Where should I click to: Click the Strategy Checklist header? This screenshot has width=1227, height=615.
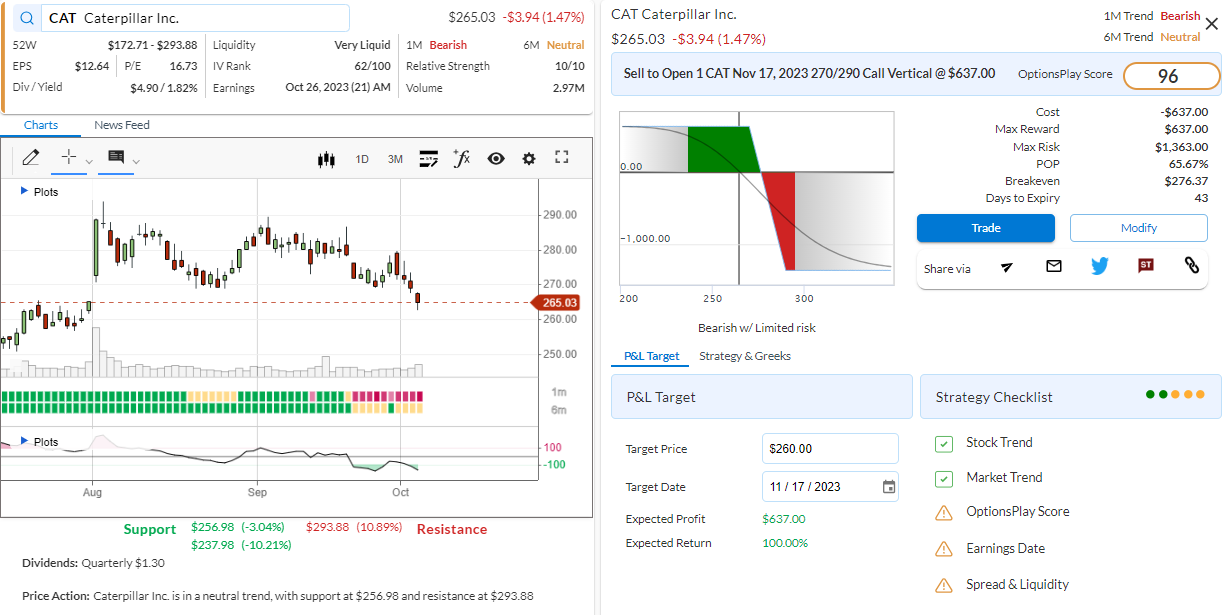(1070, 396)
